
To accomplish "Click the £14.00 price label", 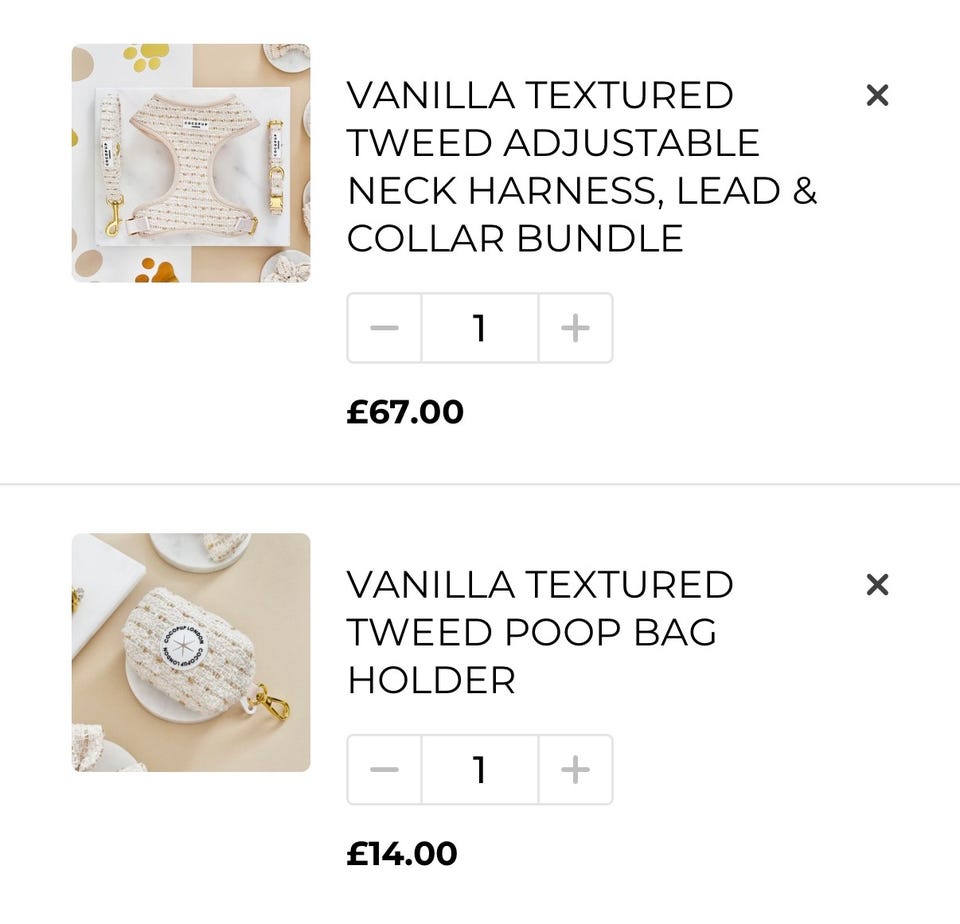I will pyautogui.click(x=402, y=853).
